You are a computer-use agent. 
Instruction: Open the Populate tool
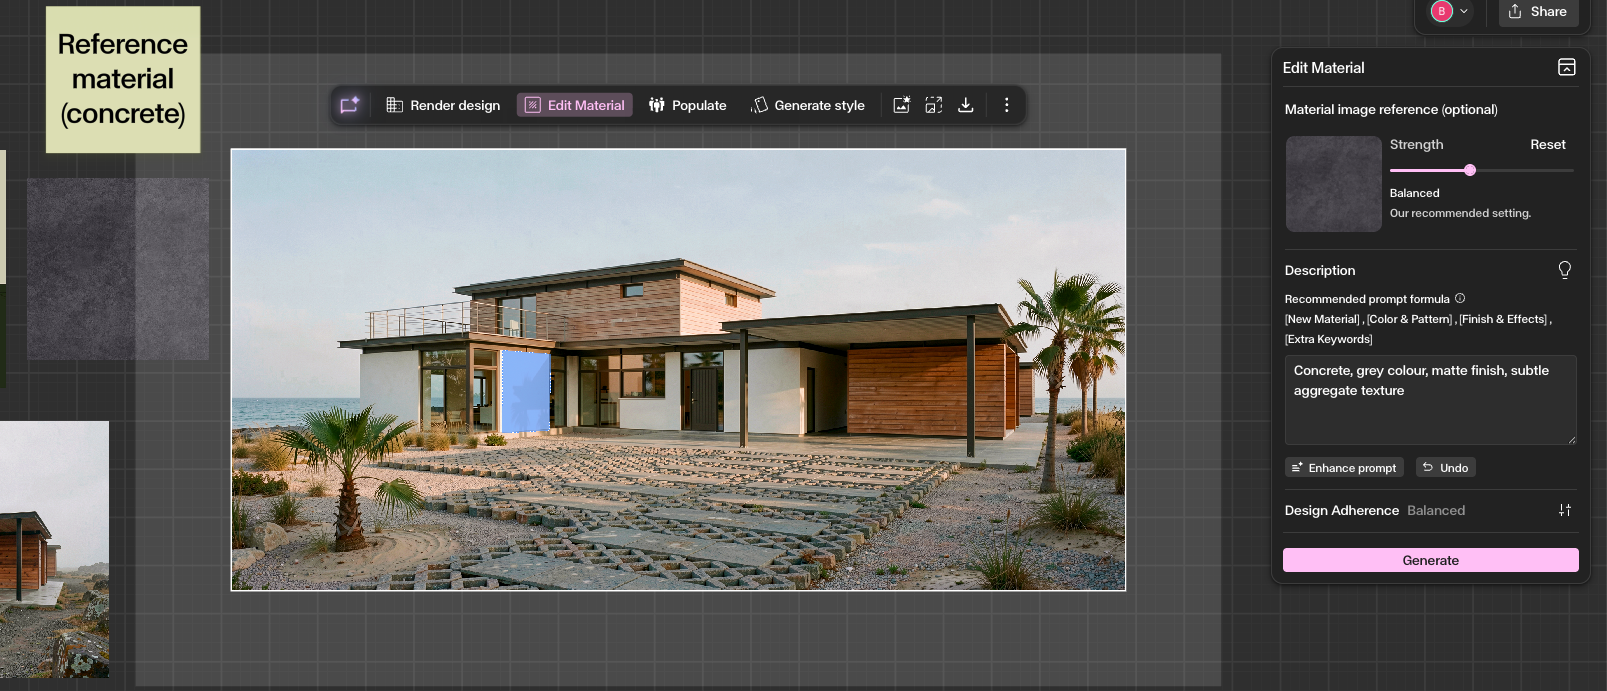(687, 105)
